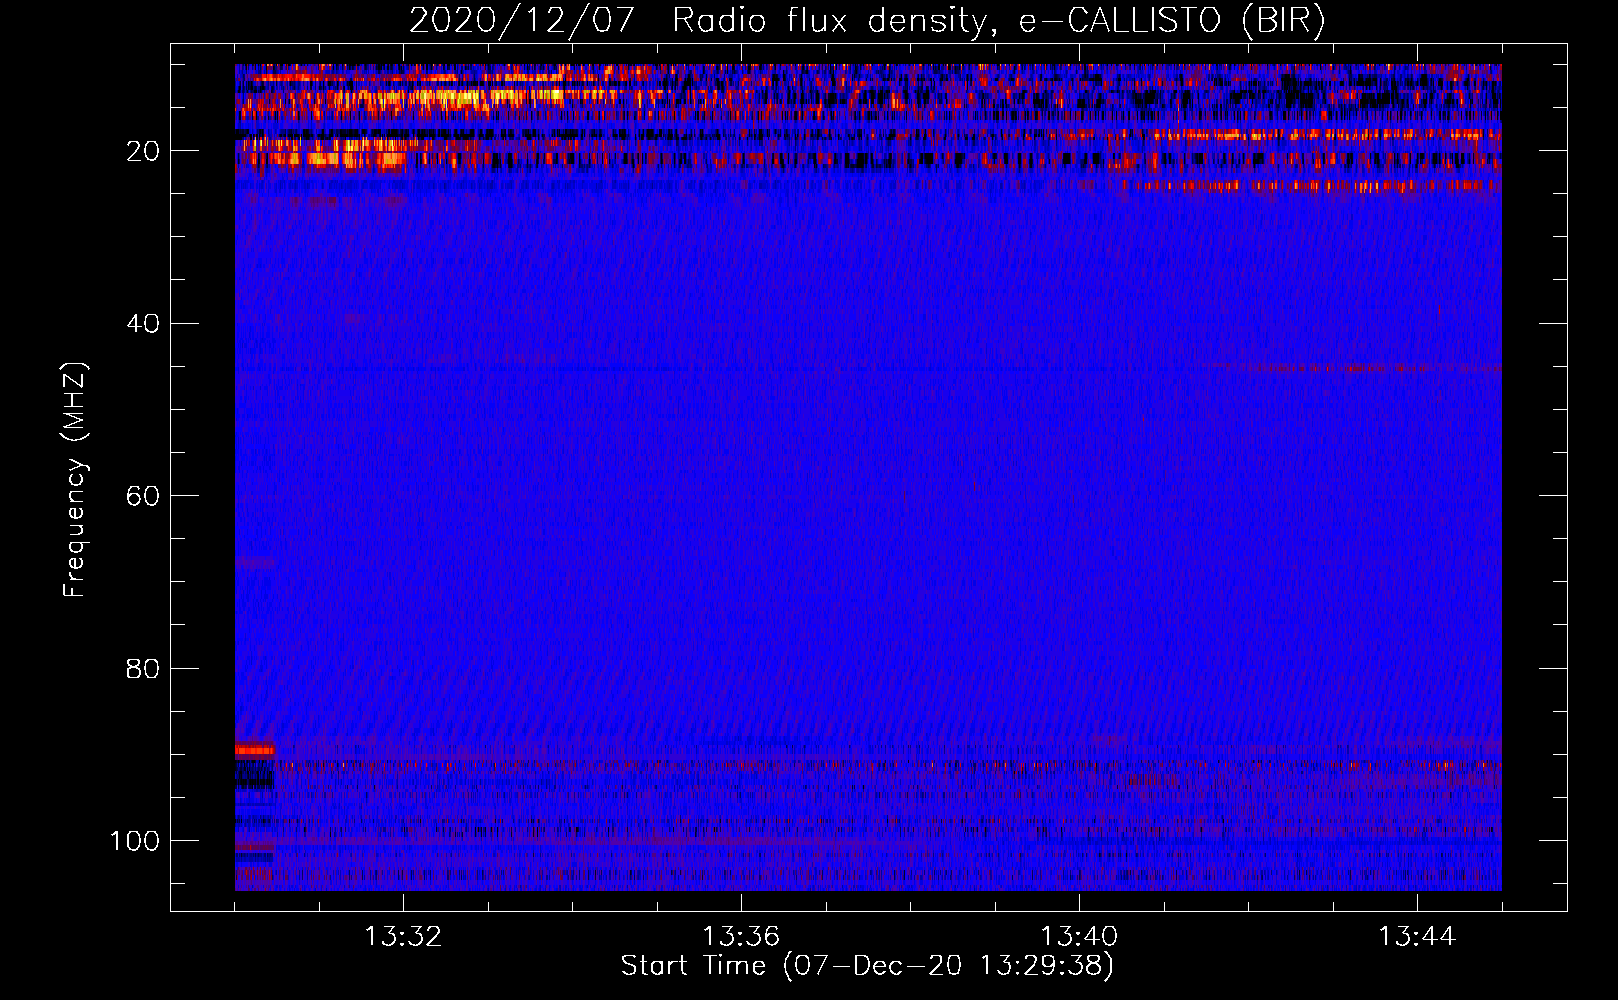
Task: Click the bright red burst near 90 MHz
Action: pos(254,749)
